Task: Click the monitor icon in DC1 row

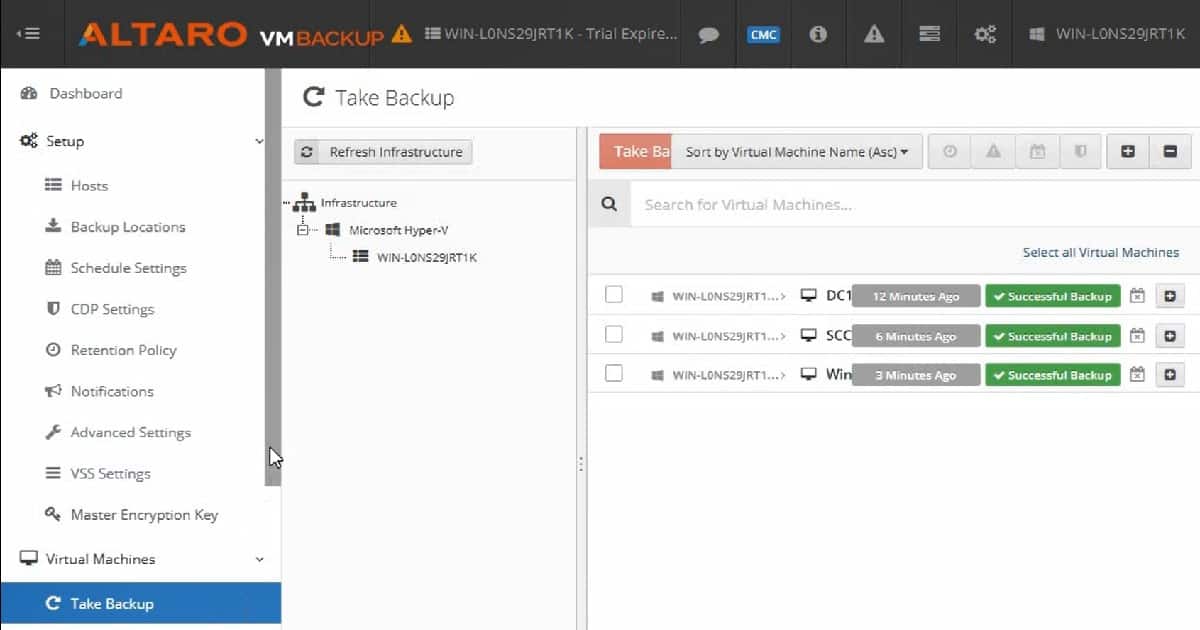Action: [x=809, y=296]
